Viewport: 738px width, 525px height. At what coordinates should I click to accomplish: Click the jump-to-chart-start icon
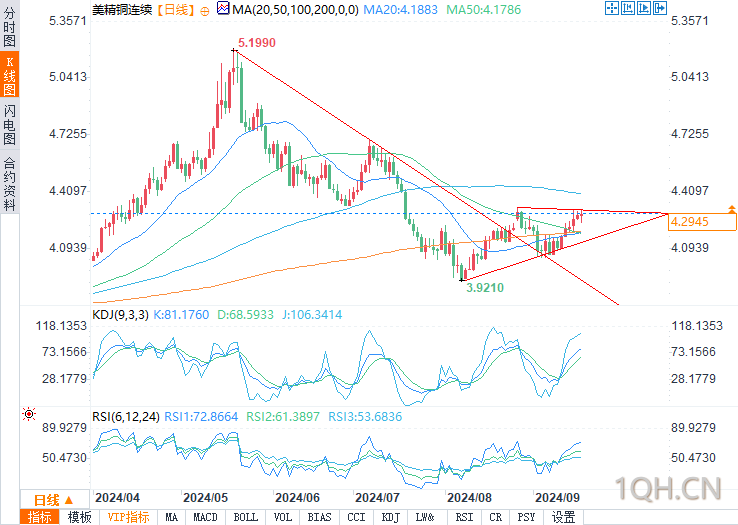point(627,8)
